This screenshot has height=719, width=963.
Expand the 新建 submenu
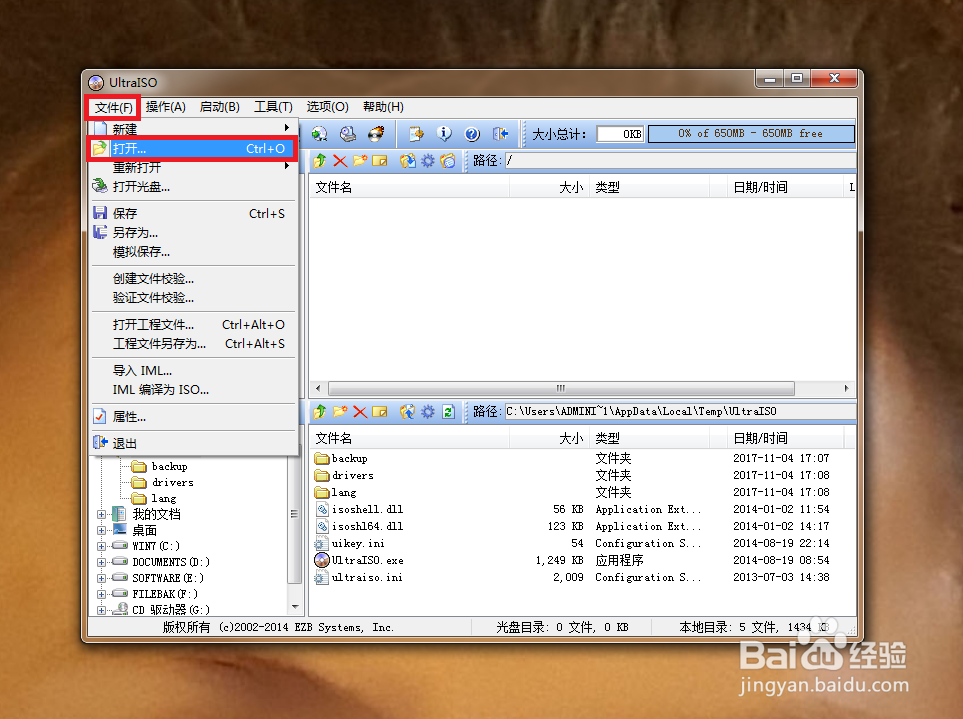coord(192,128)
